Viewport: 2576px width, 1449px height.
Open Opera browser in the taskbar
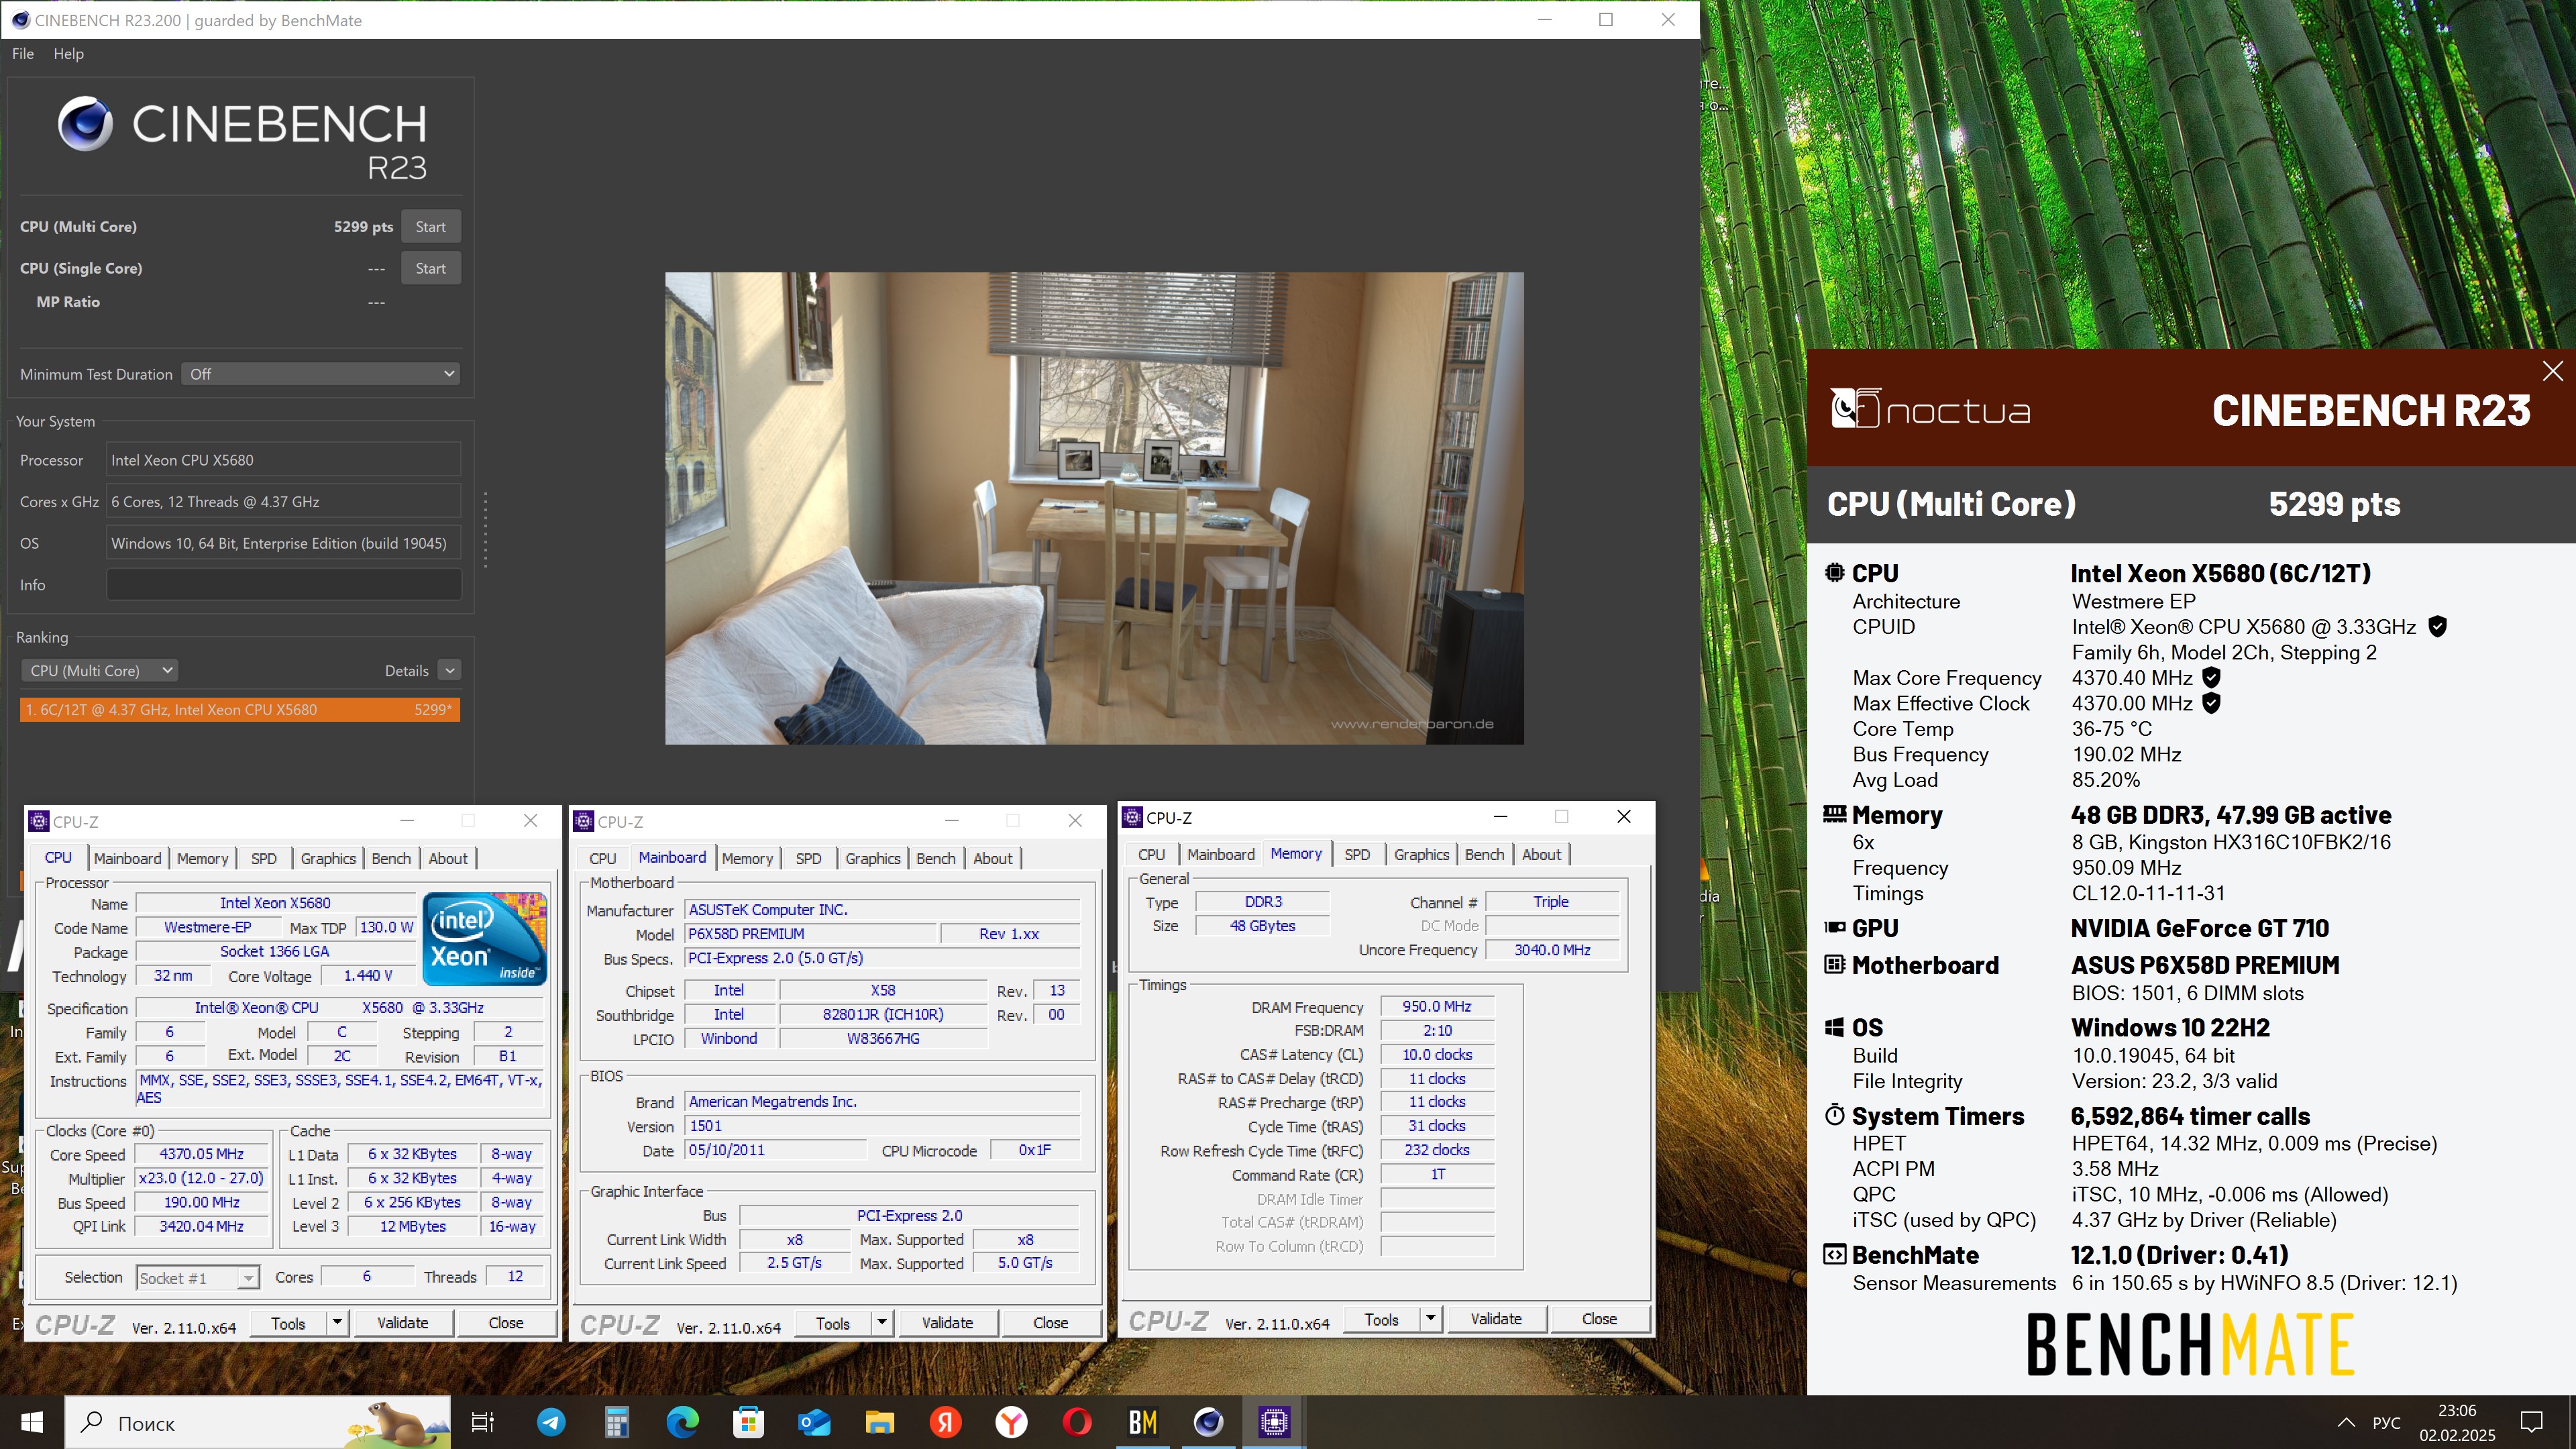point(1077,1422)
